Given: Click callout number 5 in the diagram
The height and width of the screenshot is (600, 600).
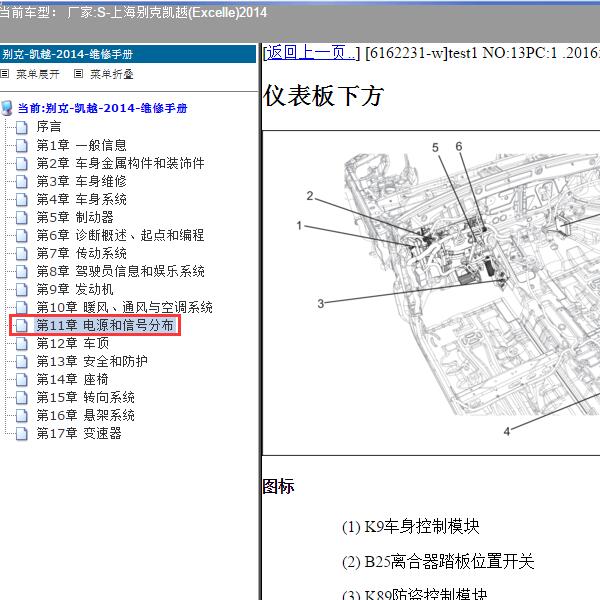Looking at the screenshot, I should click(x=435, y=148).
